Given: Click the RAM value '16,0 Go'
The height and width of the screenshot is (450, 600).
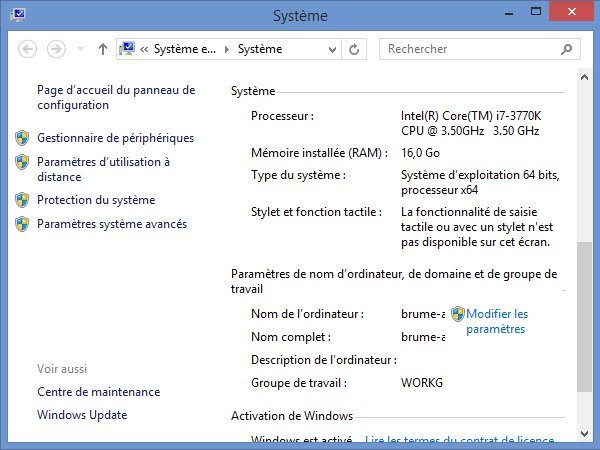Looking at the screenshot, I should (421, 153).
